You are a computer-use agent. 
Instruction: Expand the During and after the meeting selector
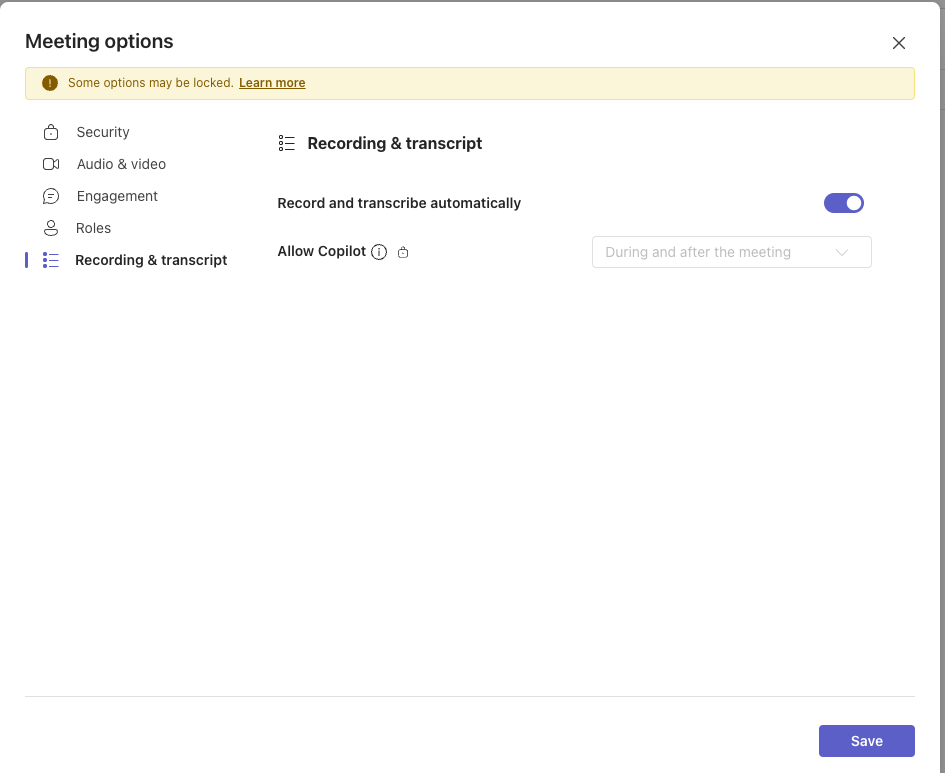731,252
